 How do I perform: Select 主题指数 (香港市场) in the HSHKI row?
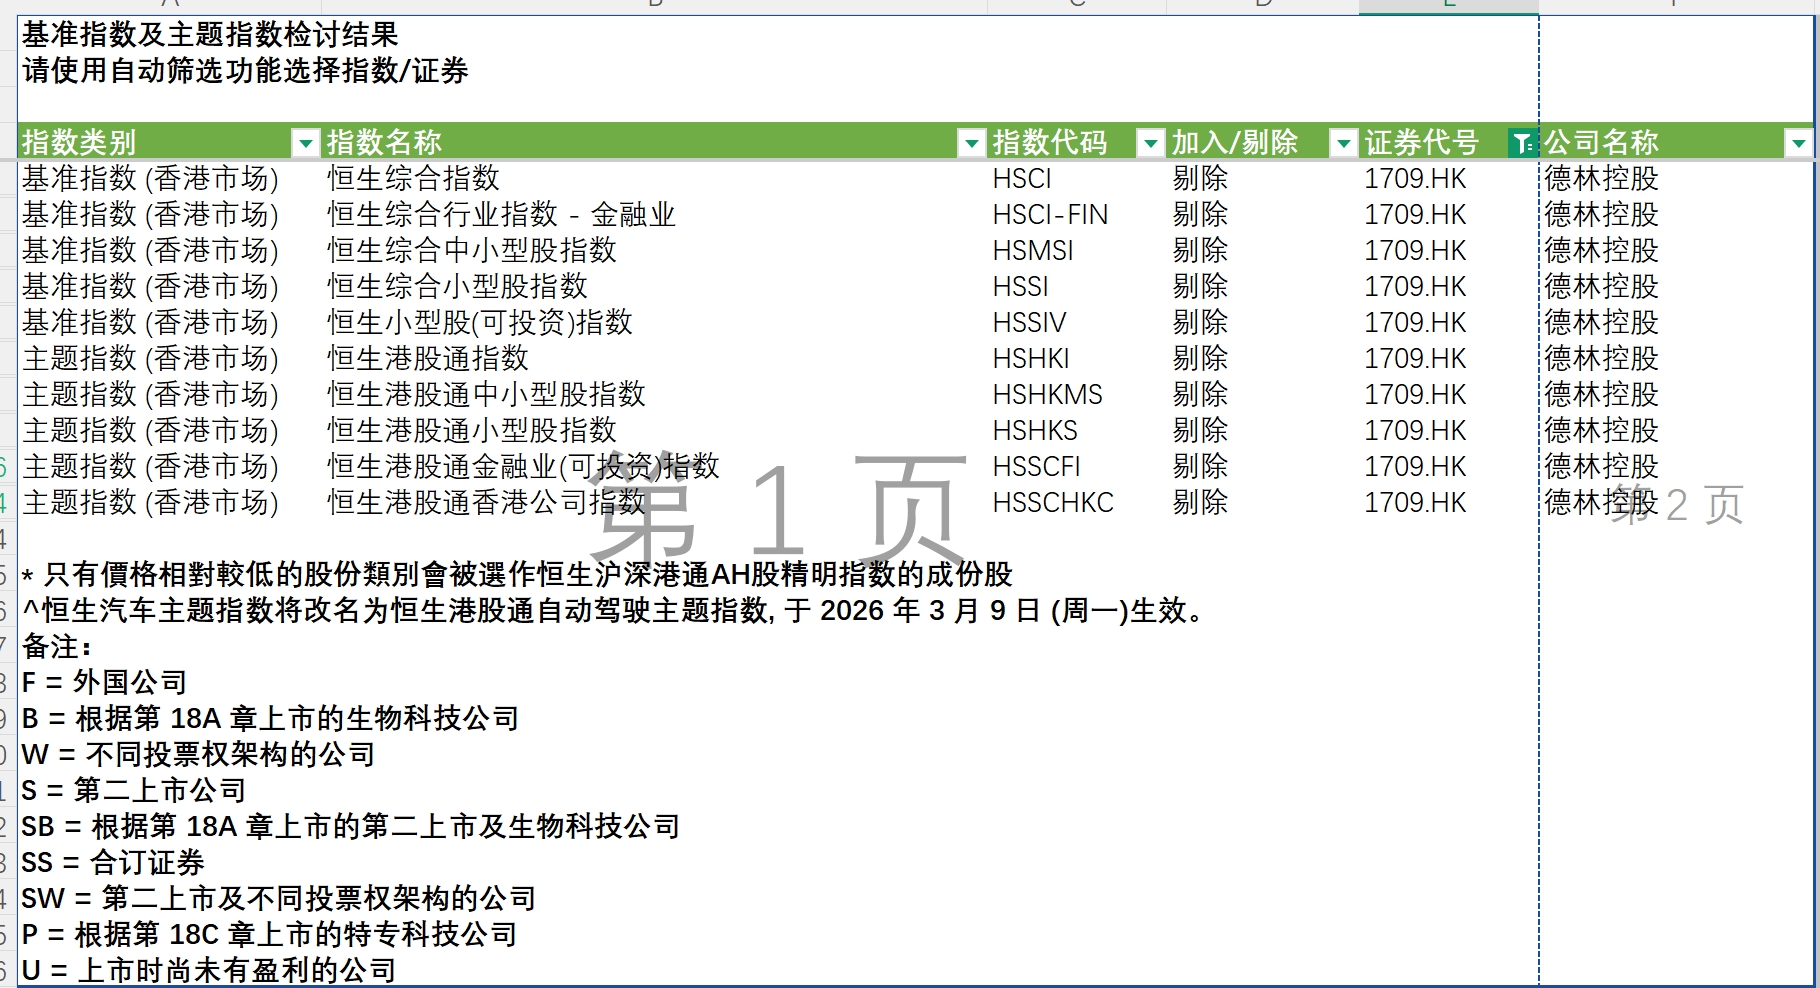click(x=151, y=359)
